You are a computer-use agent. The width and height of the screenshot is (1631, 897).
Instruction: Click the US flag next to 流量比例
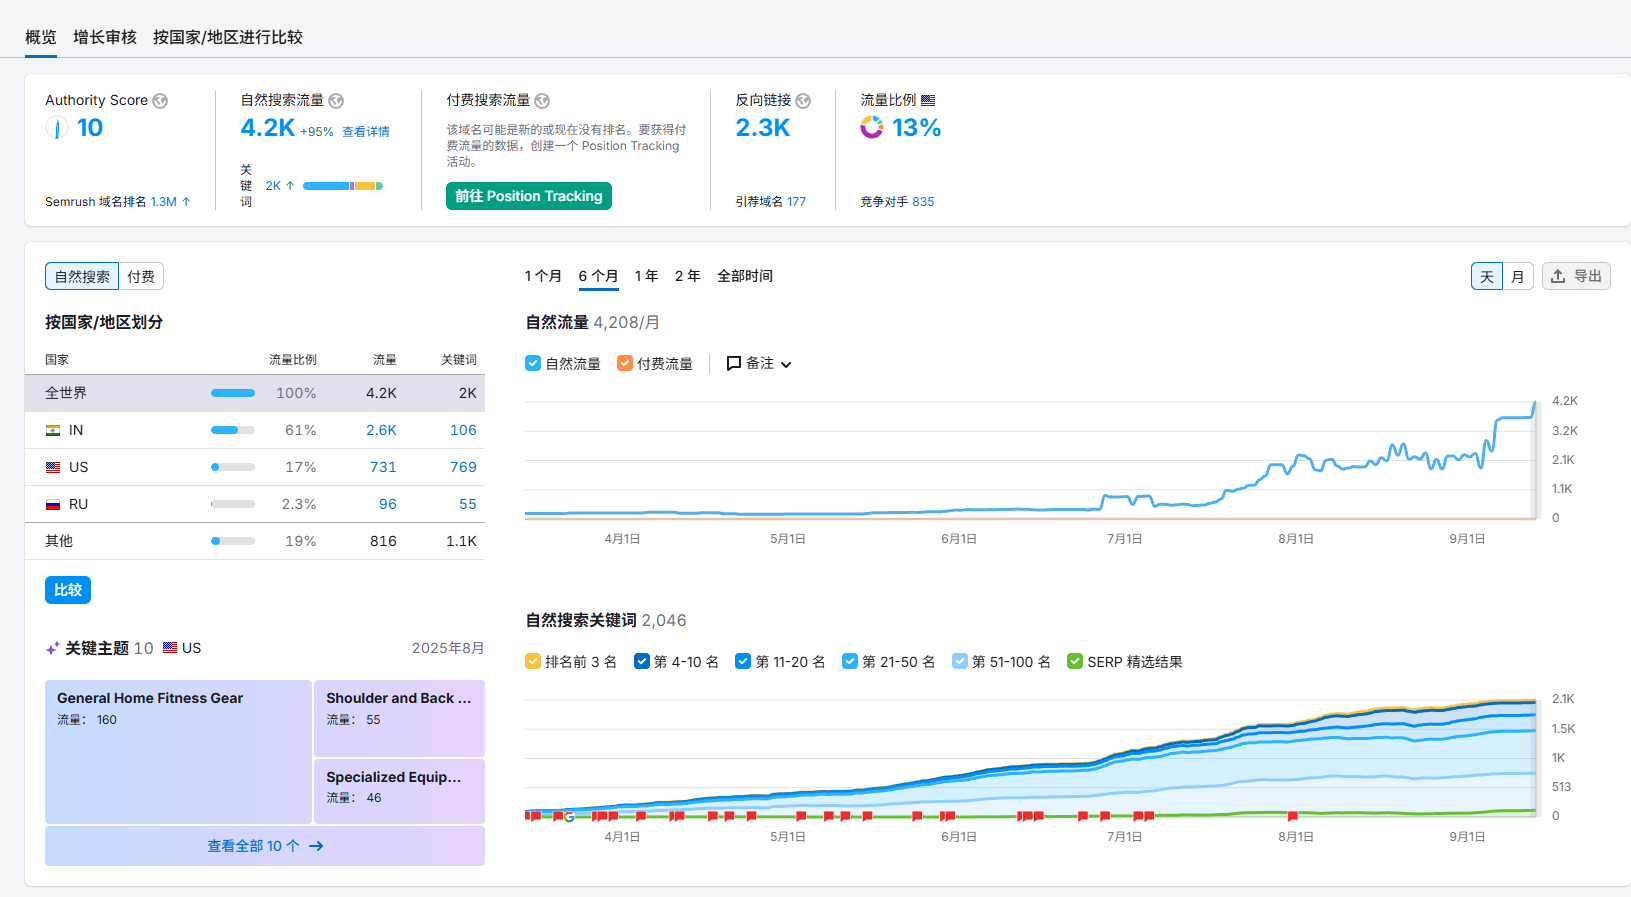(x=928, y=100)
